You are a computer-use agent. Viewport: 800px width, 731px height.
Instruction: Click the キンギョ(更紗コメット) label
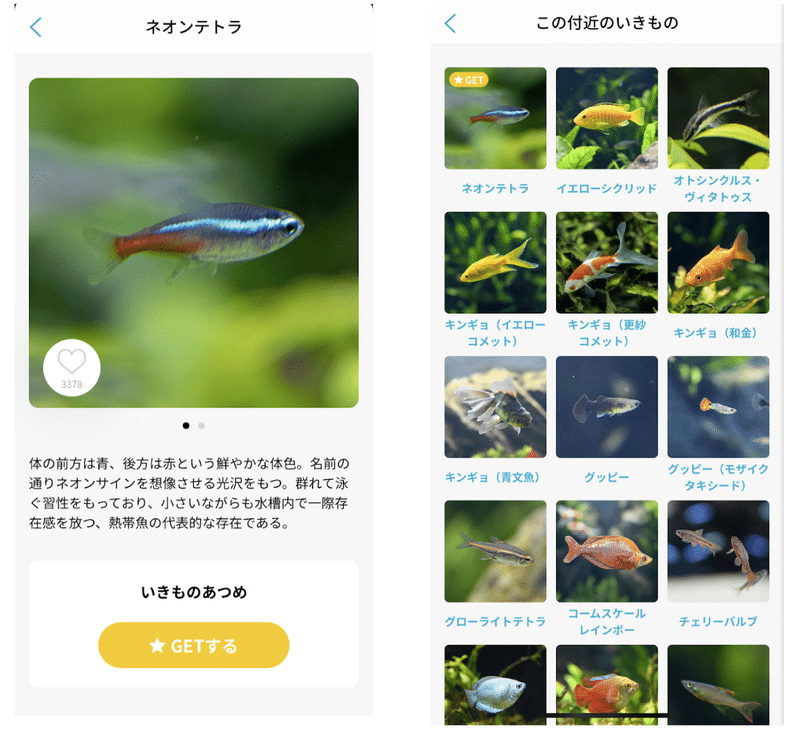pos(607,333)
